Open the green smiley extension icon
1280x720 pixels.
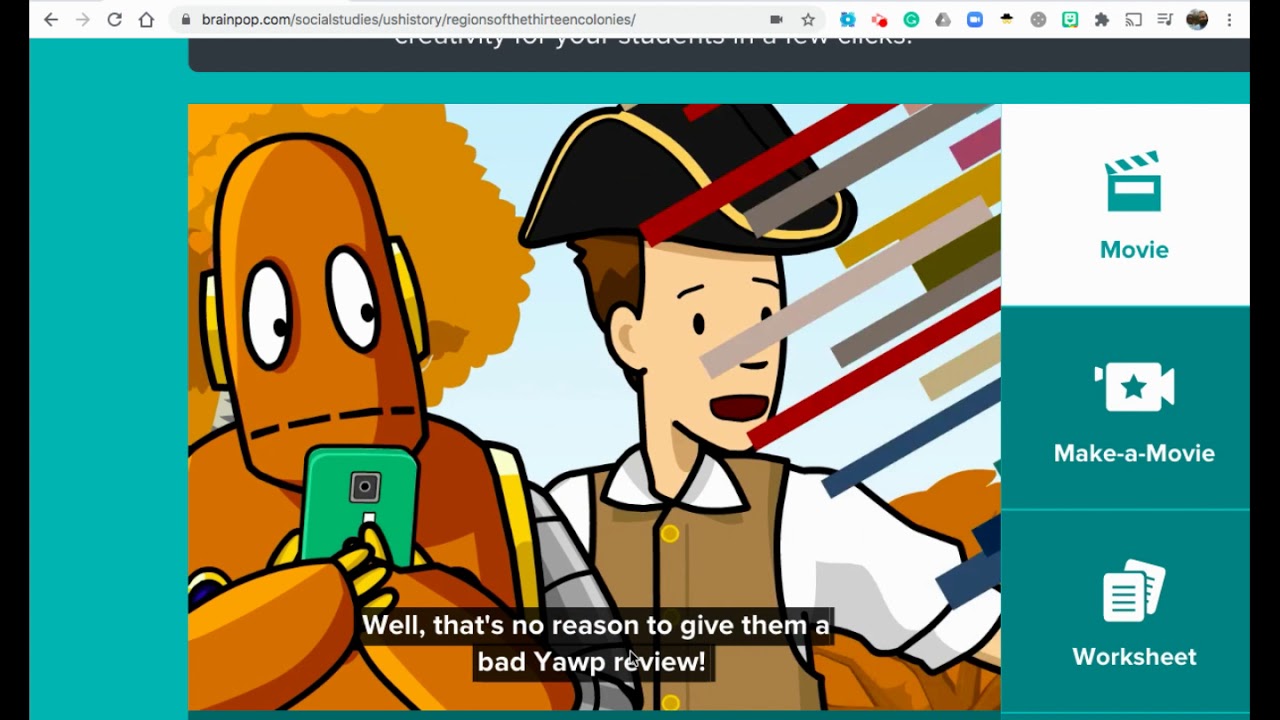1070,19
